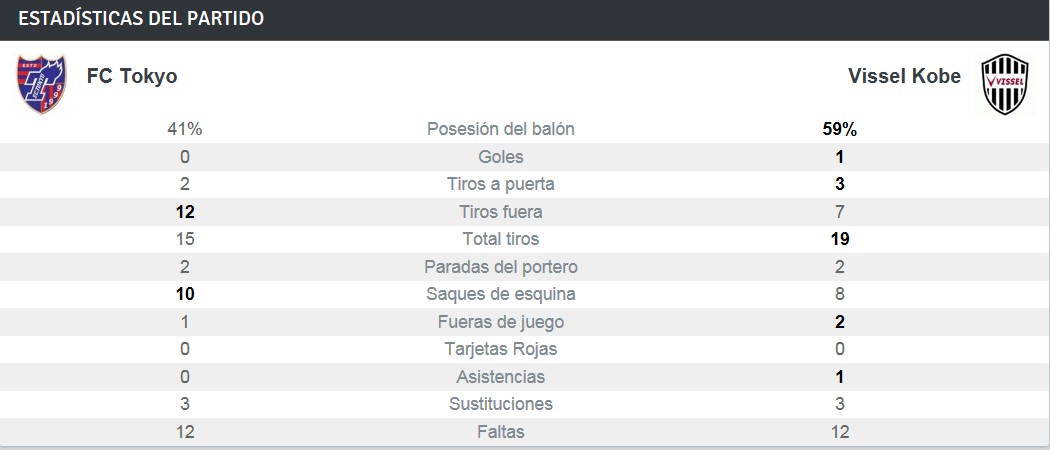Click Vissel Kobe's 59% possession value
1050x450 pixels.
click(x=839, y=129)
